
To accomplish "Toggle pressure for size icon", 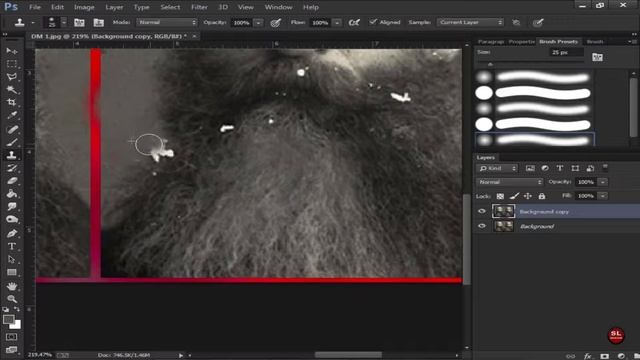I will 538,22.
